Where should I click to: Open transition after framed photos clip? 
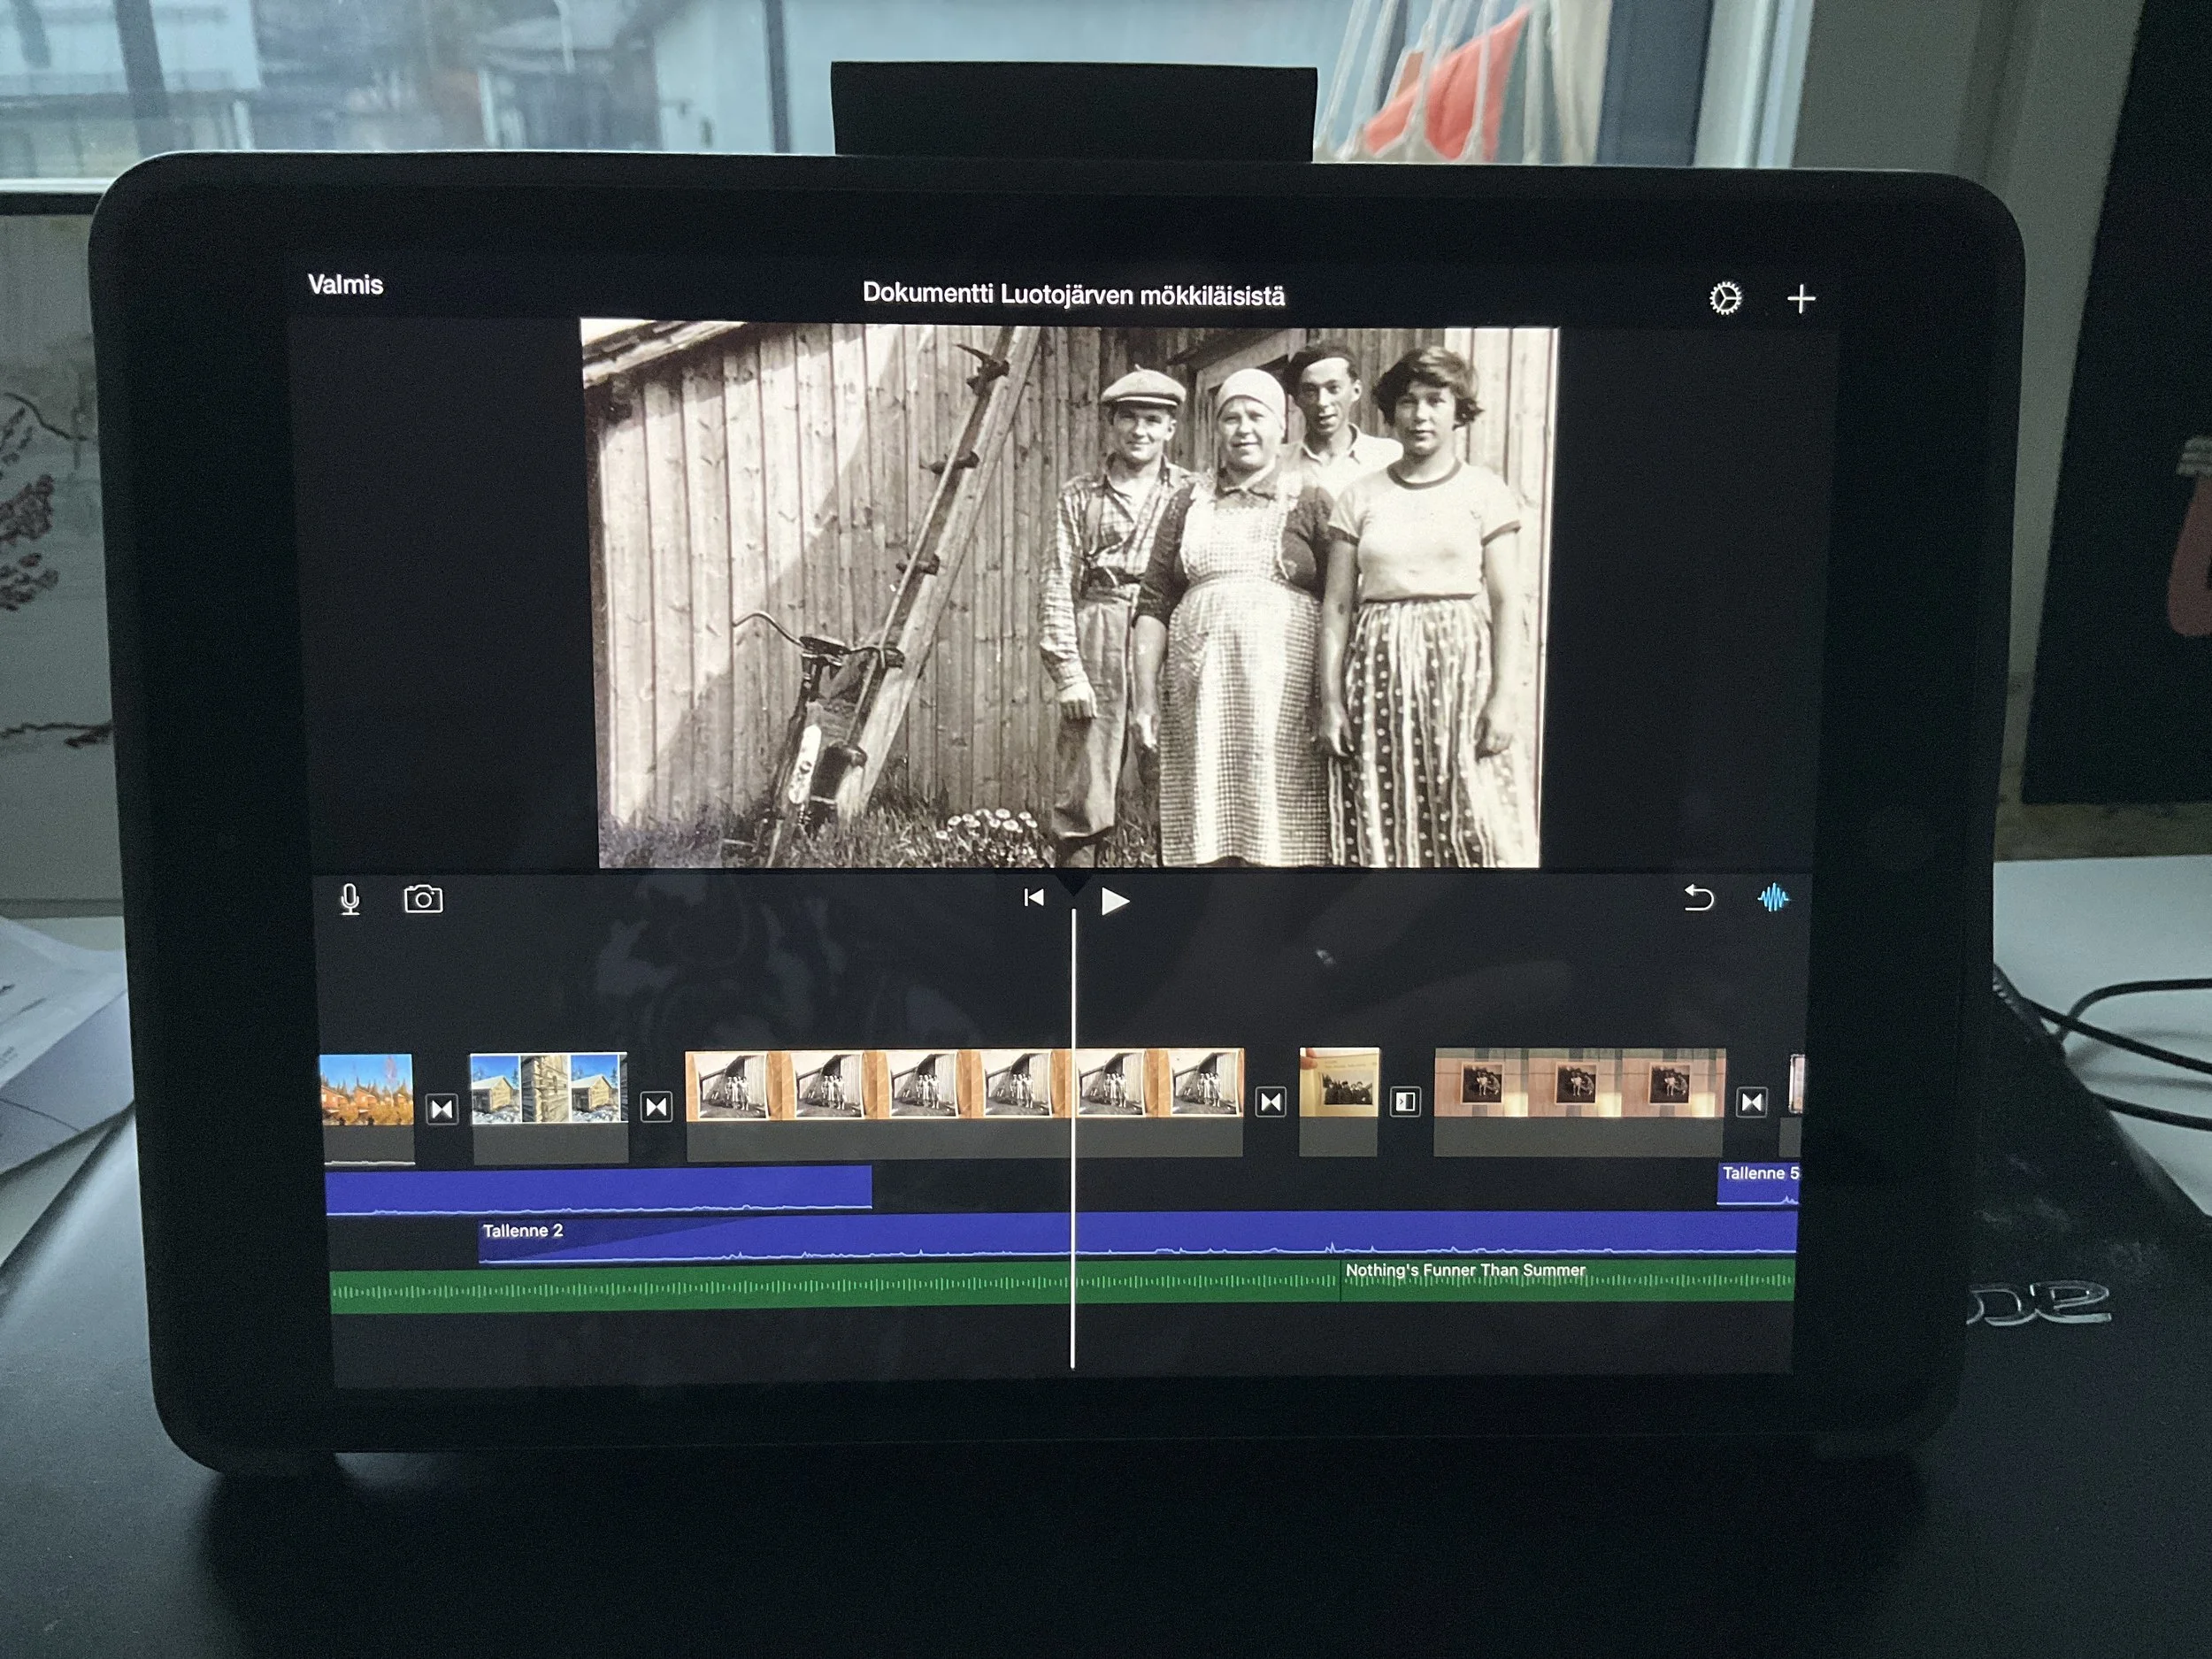[x=1751, y=1102]
